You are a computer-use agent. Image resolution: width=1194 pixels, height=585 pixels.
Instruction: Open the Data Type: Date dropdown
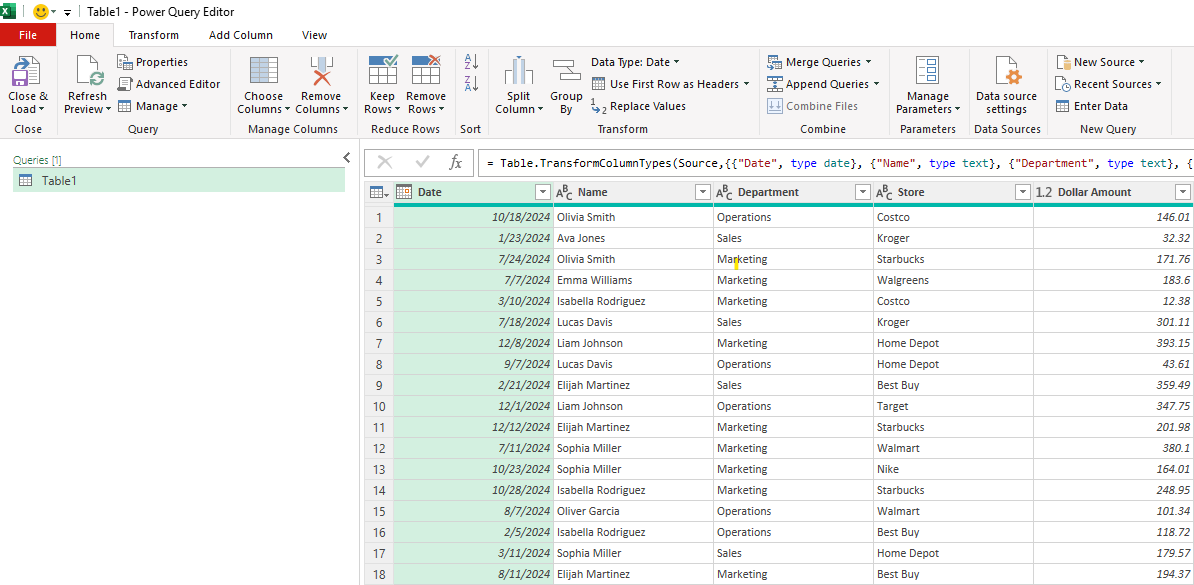tap(635, 62)
